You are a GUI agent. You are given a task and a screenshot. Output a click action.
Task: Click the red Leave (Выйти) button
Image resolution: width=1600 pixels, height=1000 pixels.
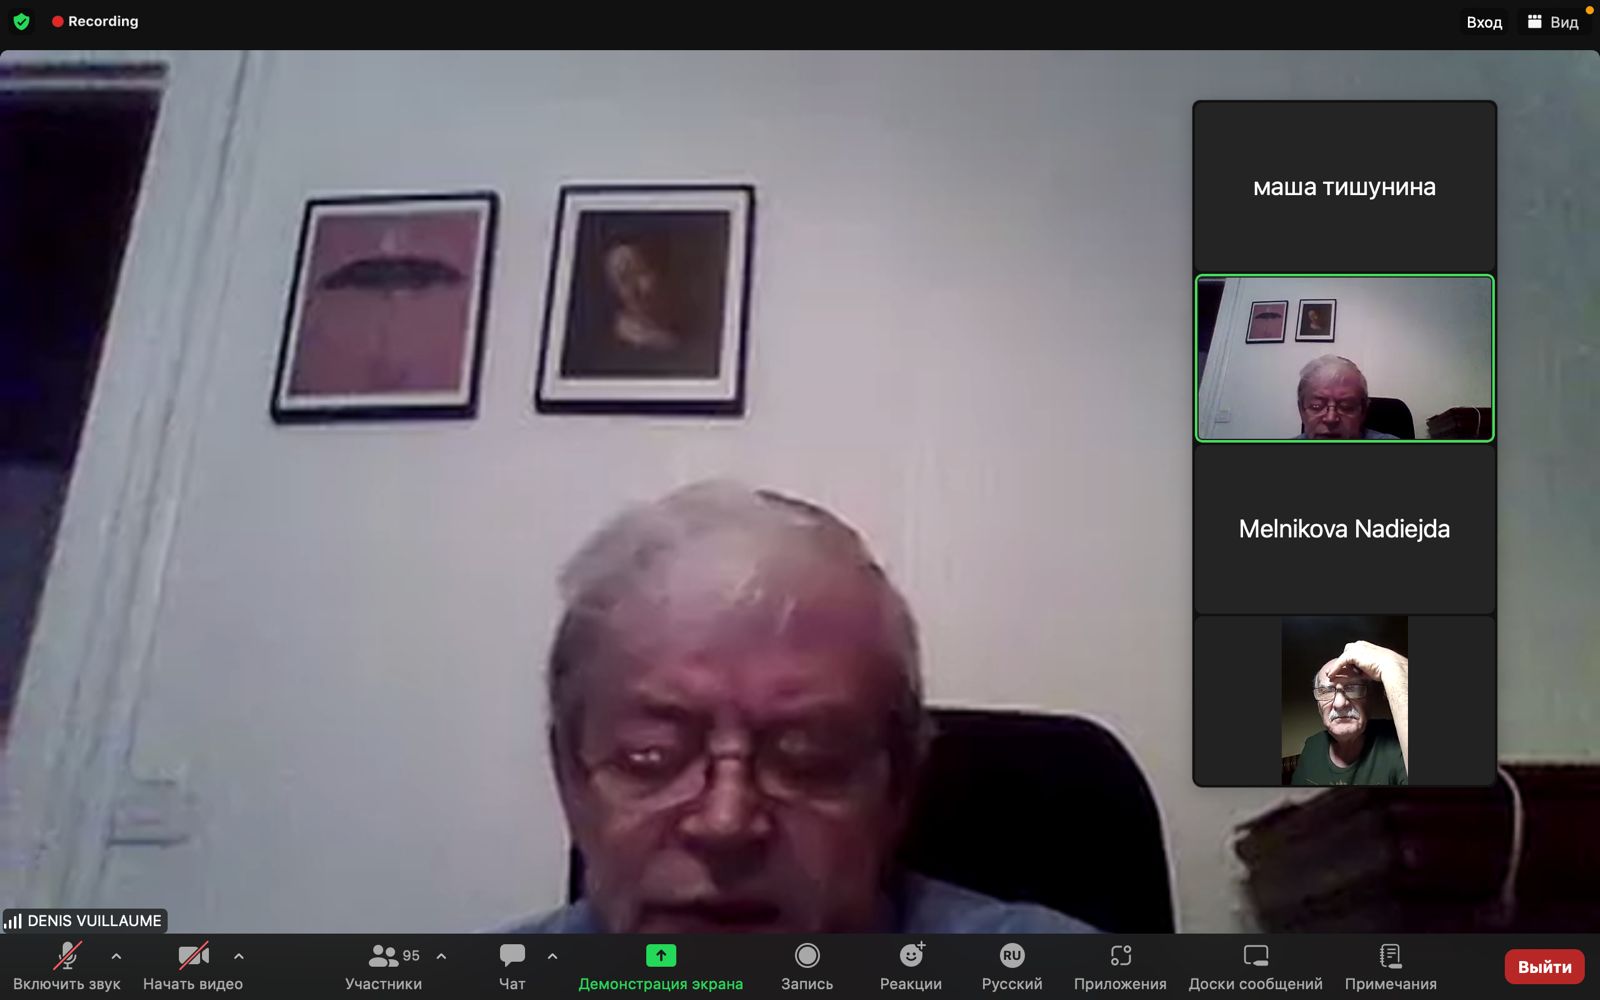point(1544,967)
